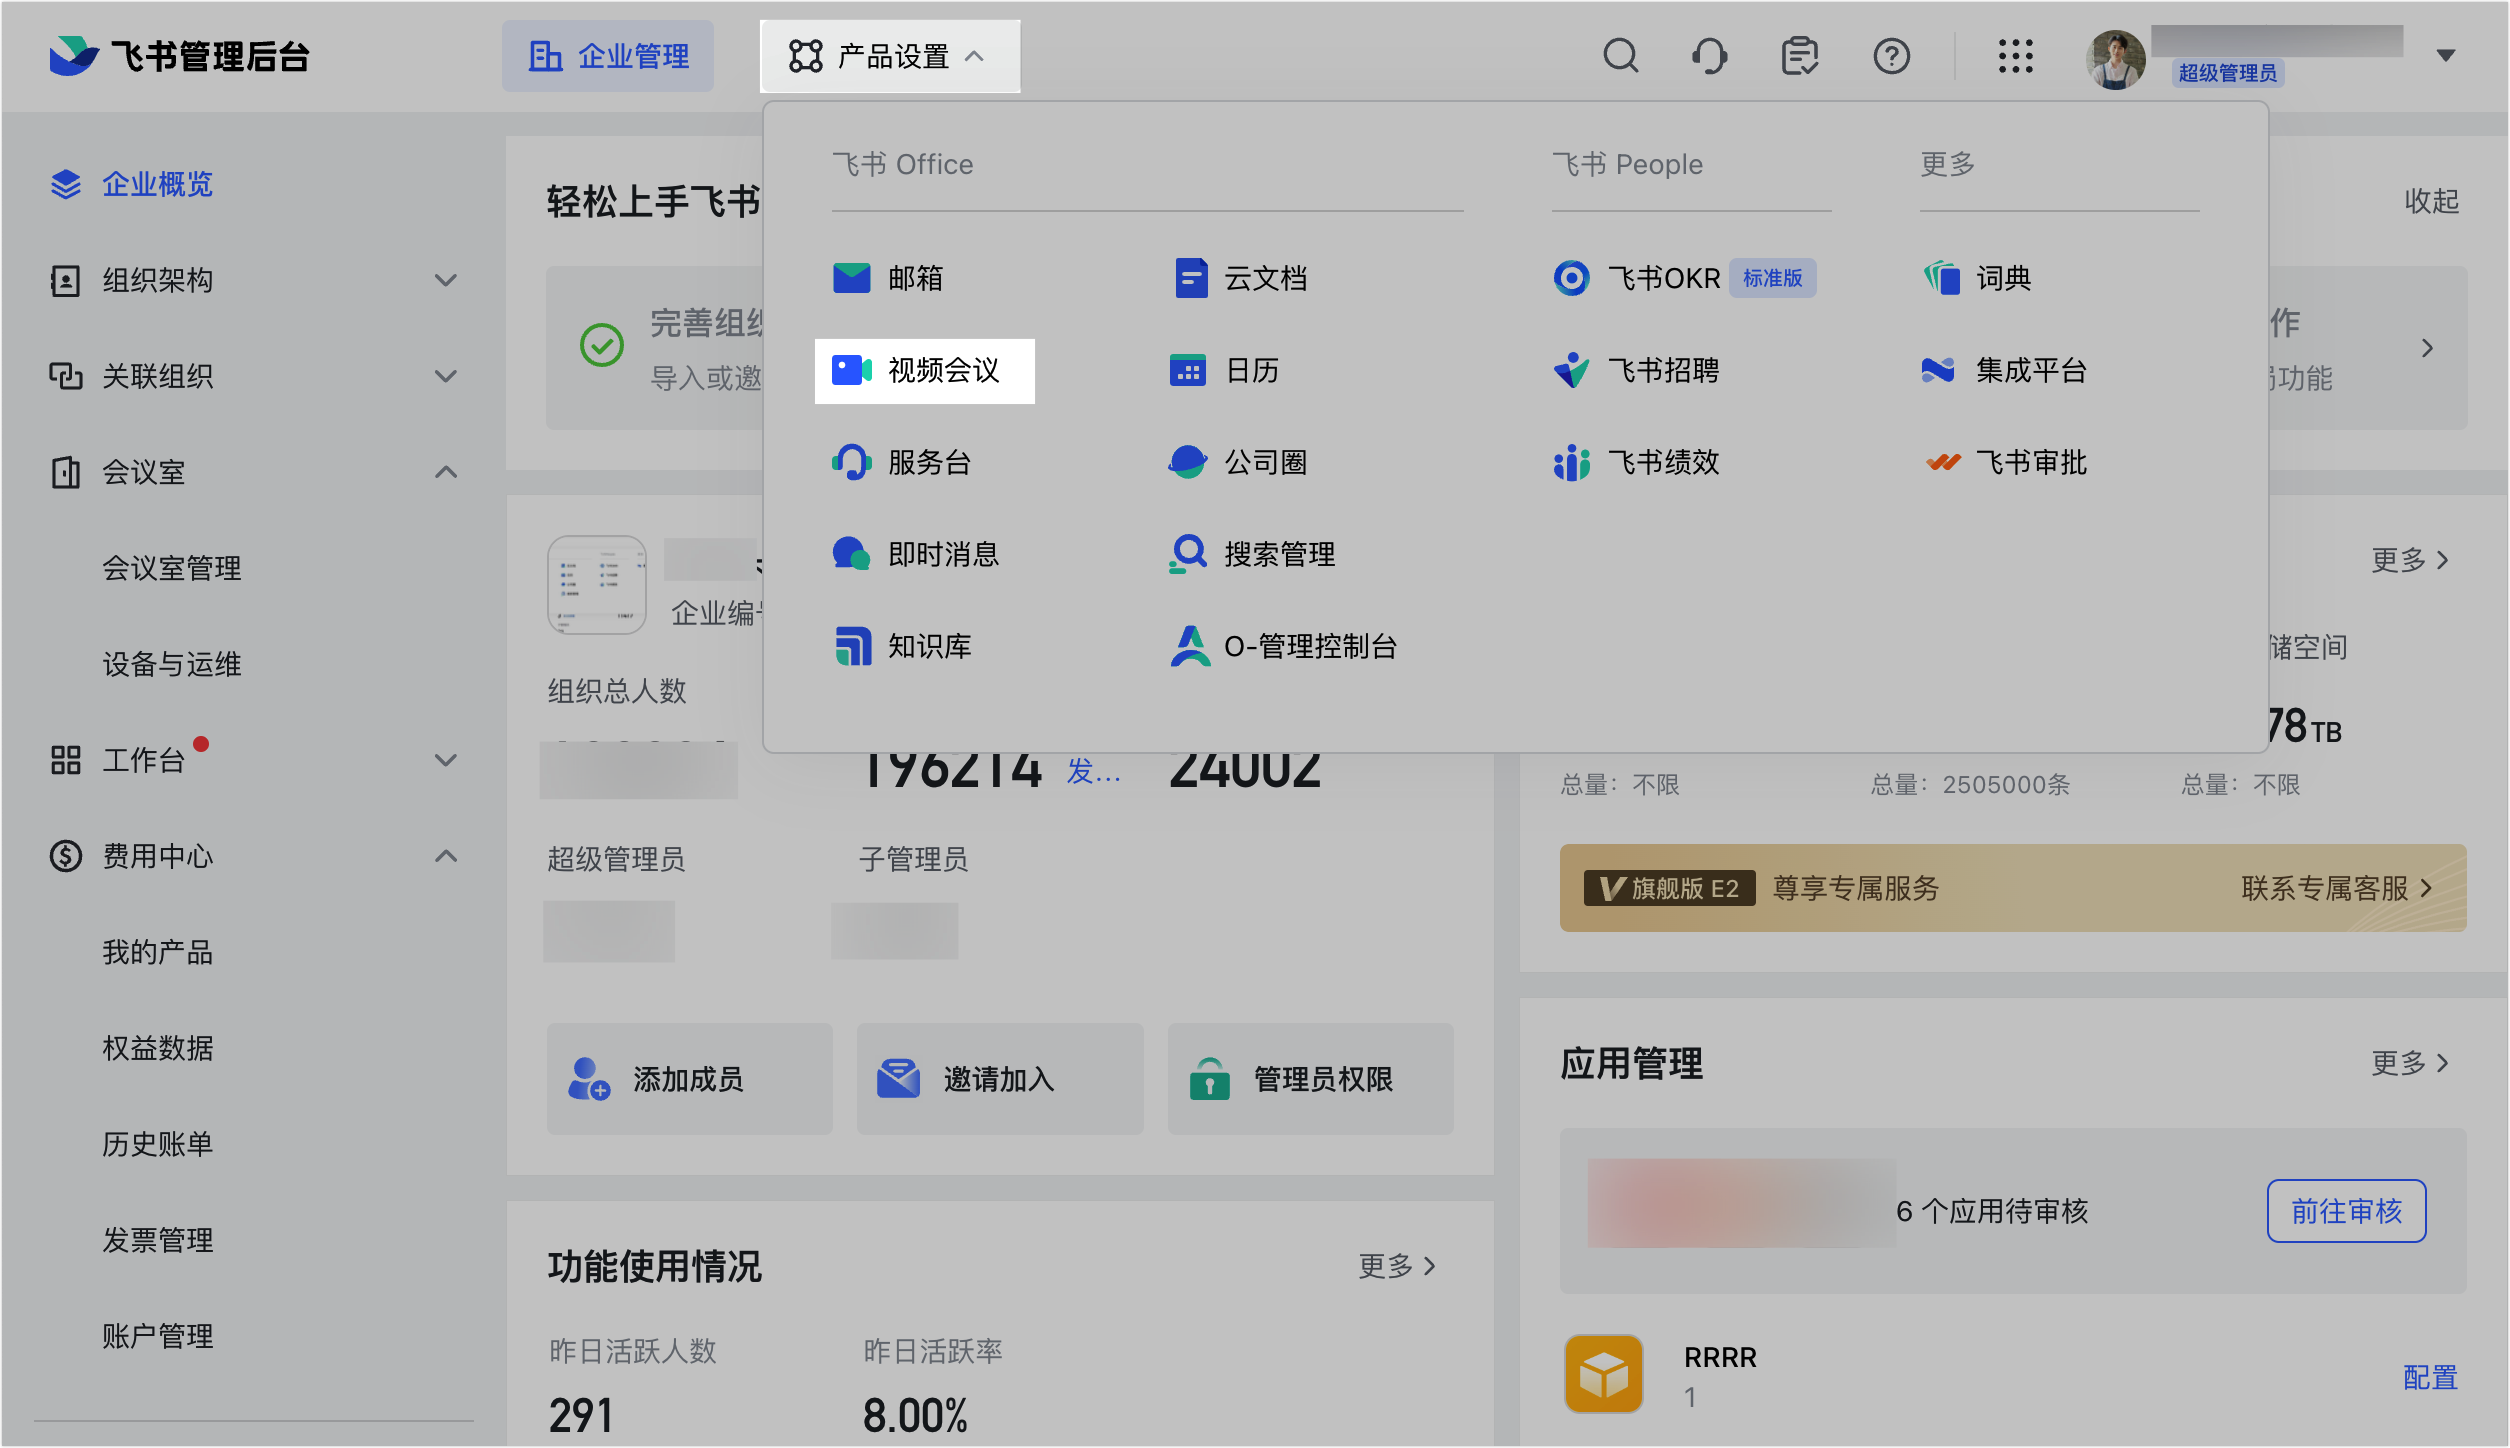Image resolution: width=2510 pixels, height=1448 pixels.
Task: Click the RRRR app box icon
Action: tap(1603, 1373)
